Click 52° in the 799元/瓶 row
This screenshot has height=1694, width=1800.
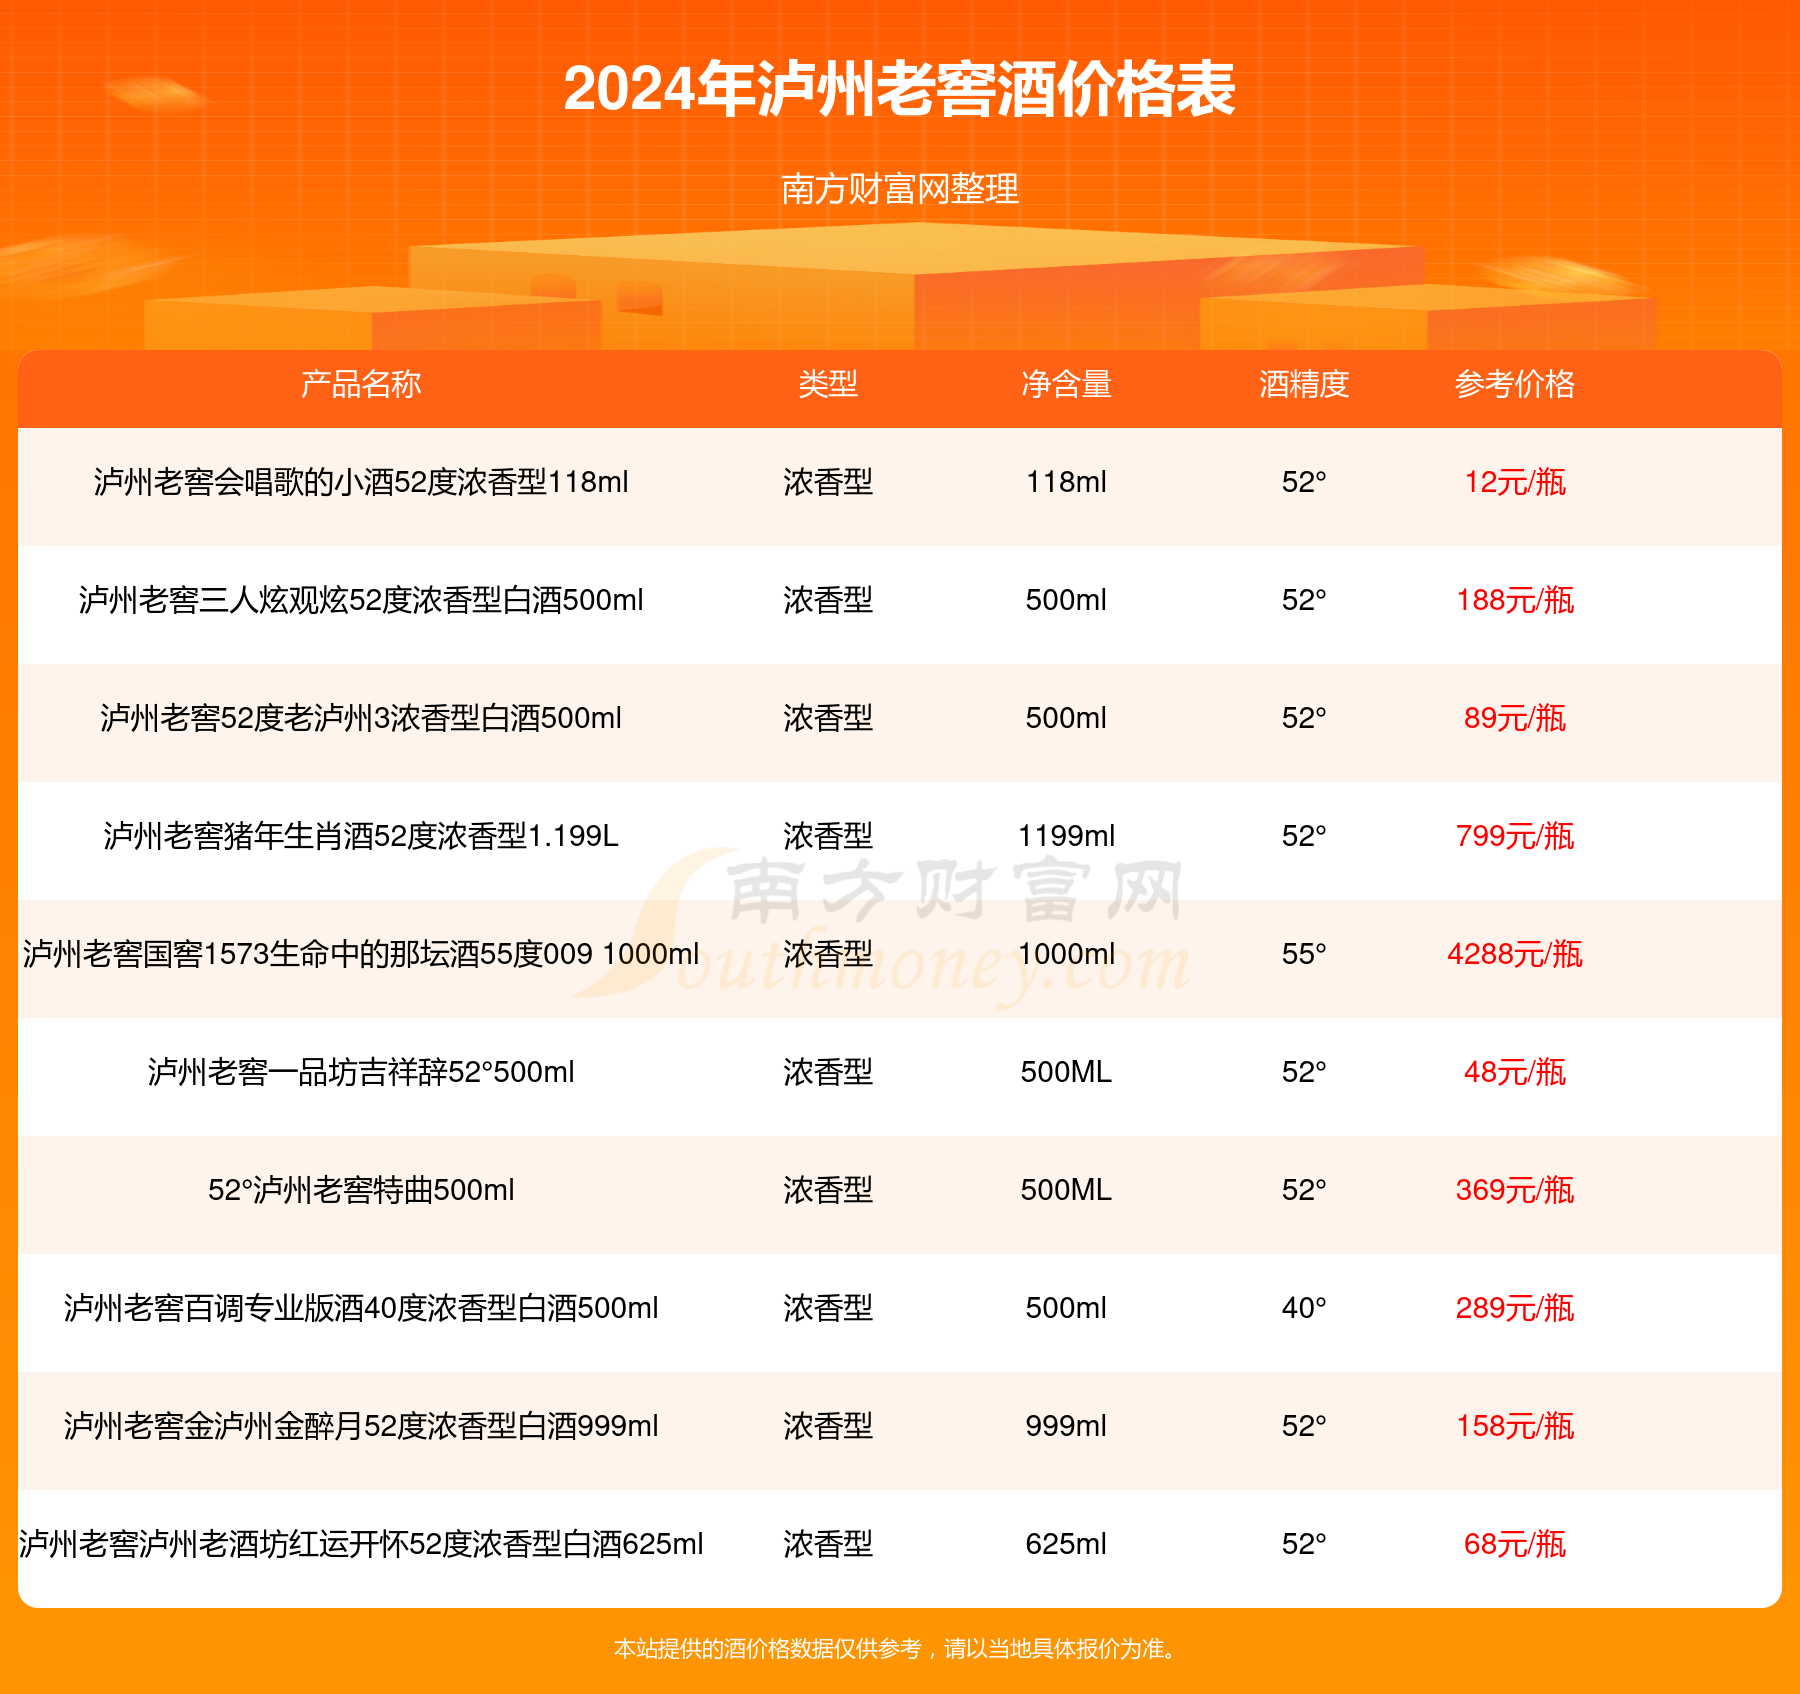1304,836
